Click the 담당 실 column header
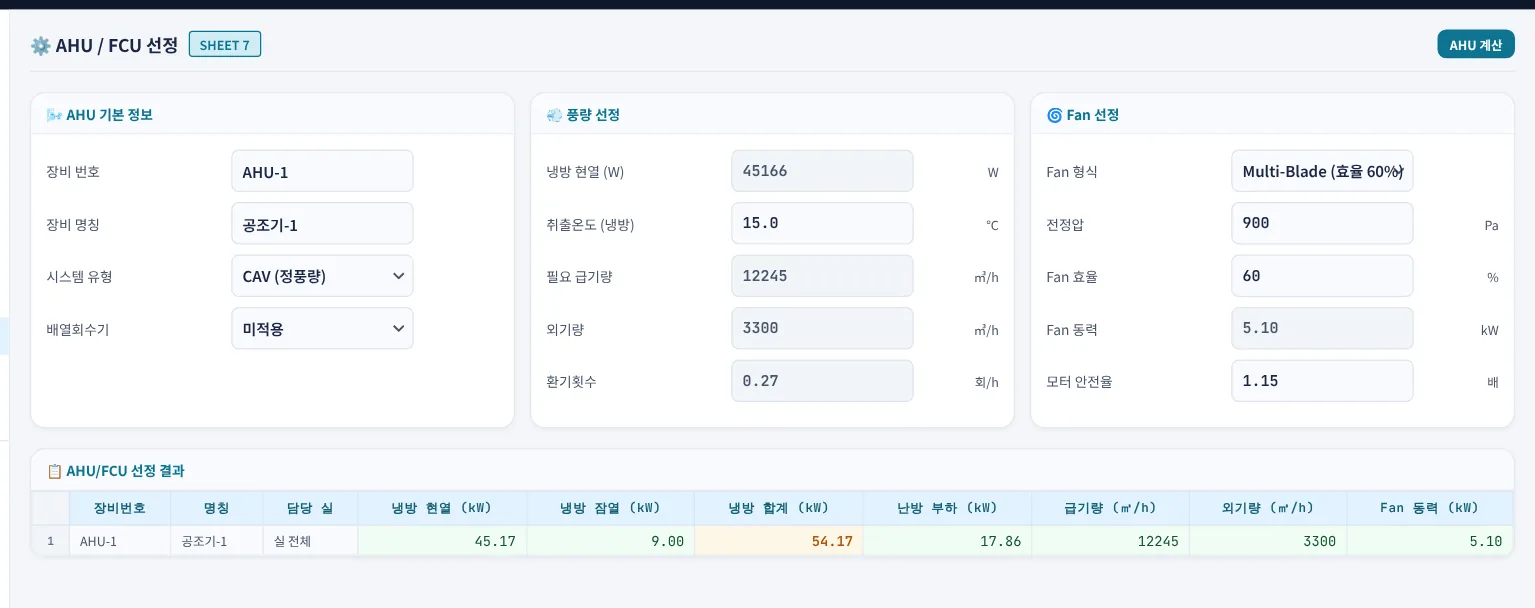 click(310, 508)
